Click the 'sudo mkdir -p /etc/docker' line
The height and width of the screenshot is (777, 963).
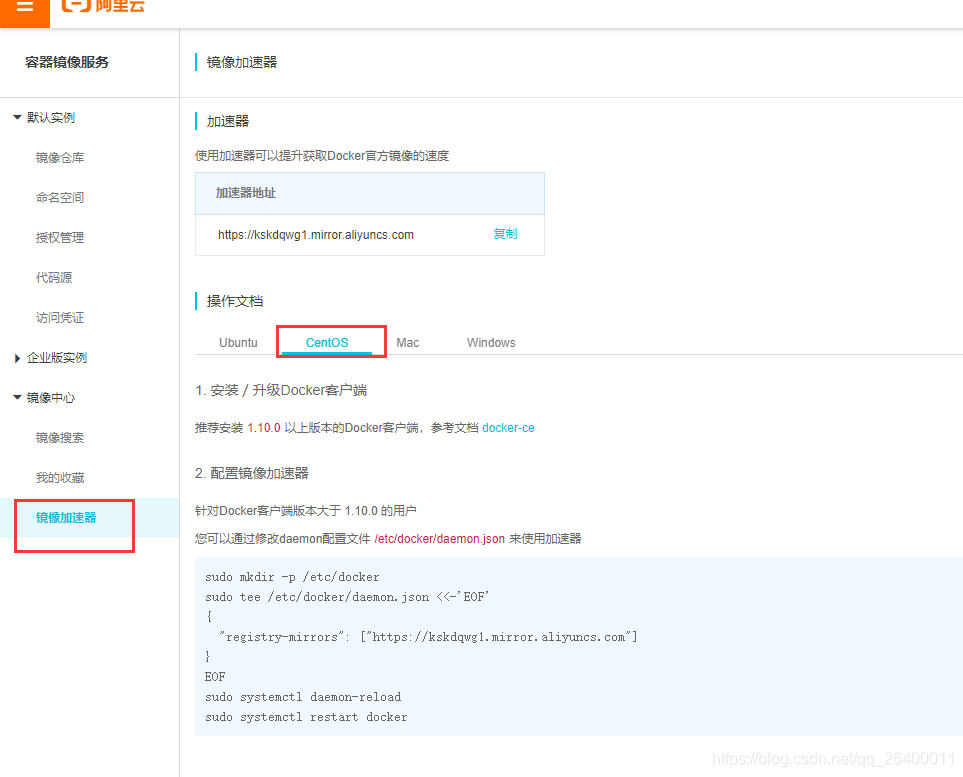click(292, 577)
